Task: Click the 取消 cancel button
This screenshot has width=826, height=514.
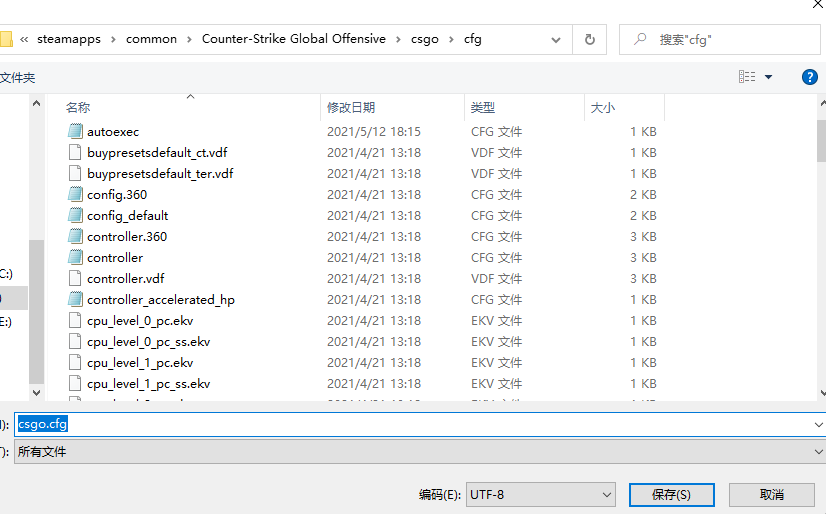Action: 772,495
